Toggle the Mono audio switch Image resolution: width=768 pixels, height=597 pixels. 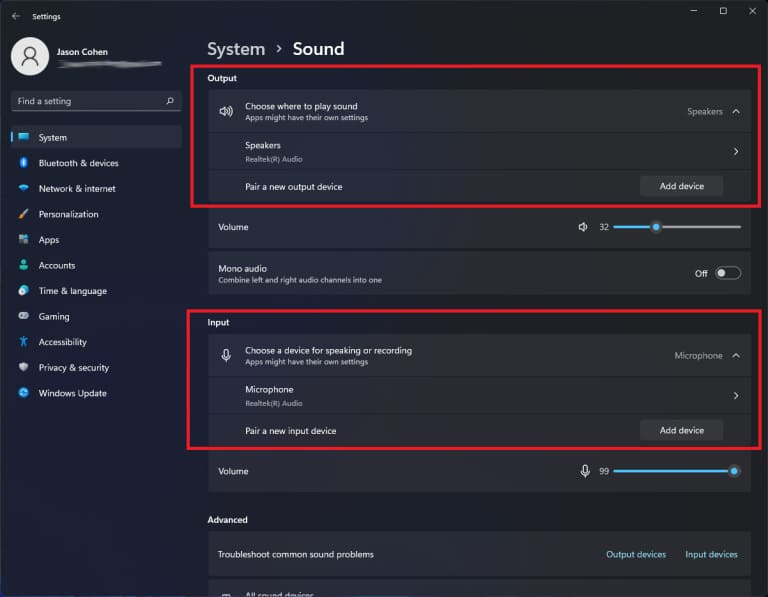728,273
